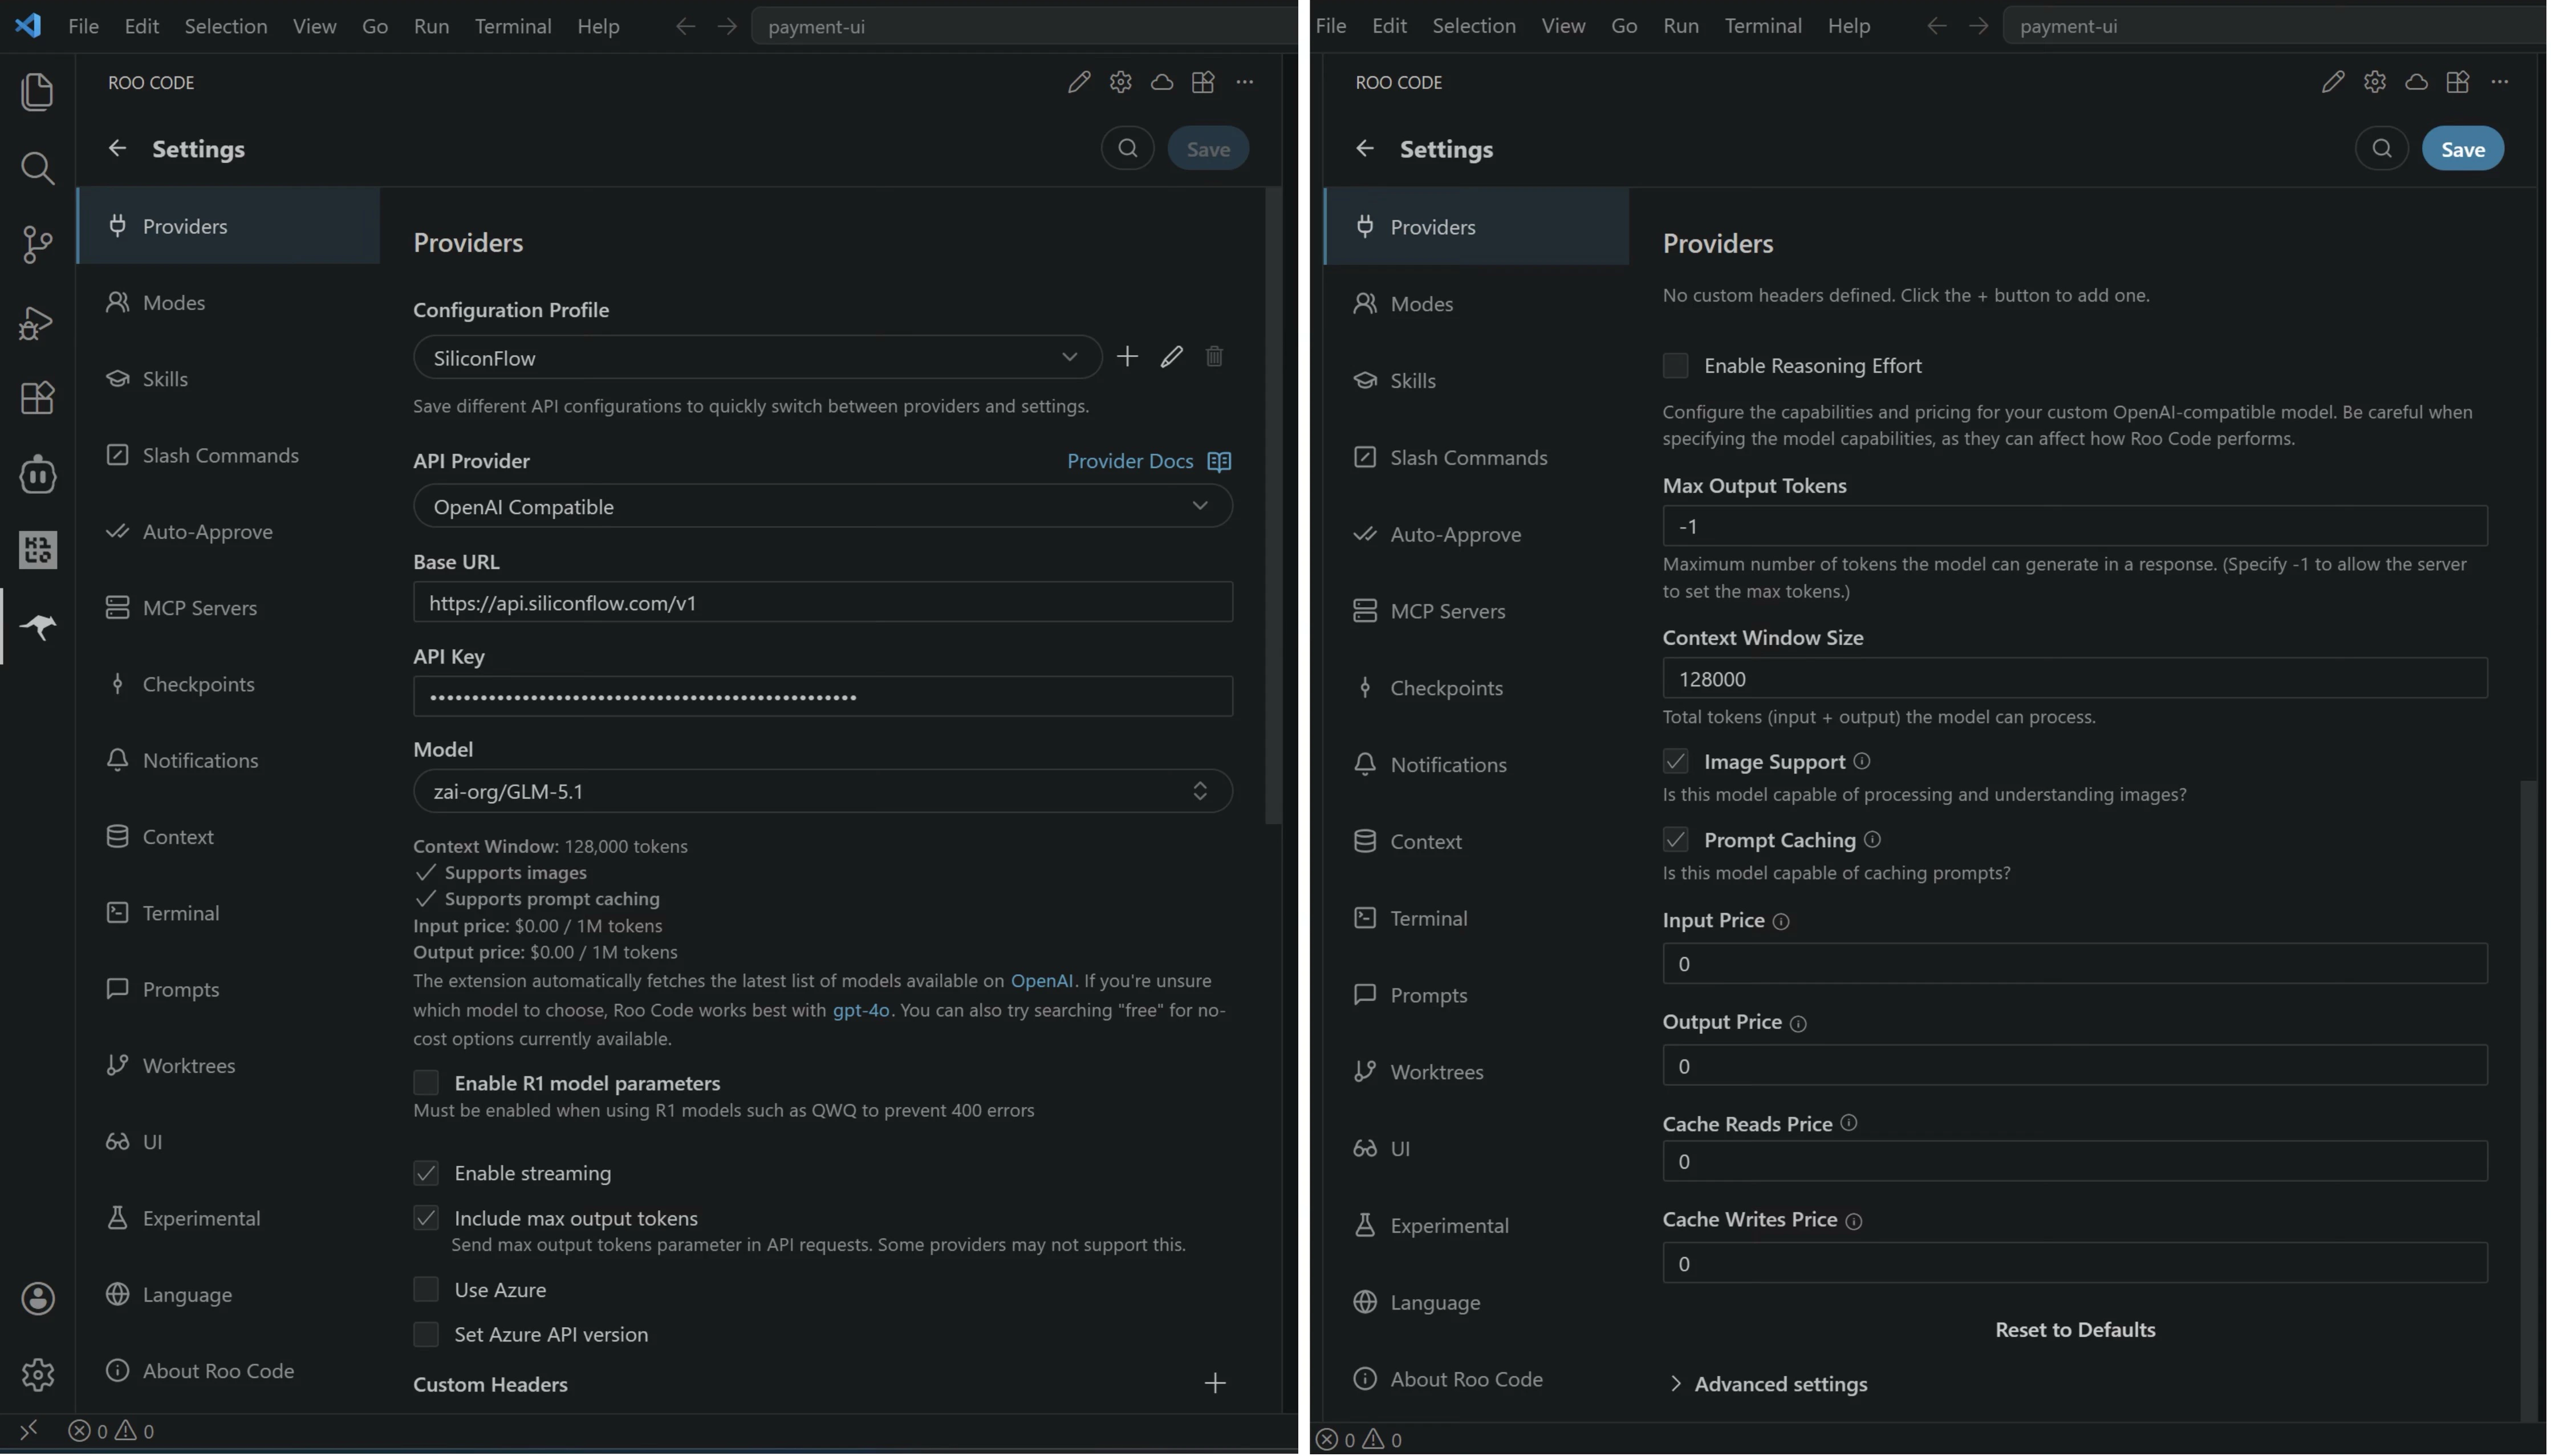Click the settings search magnifier in left panel

click(1127, 149)
